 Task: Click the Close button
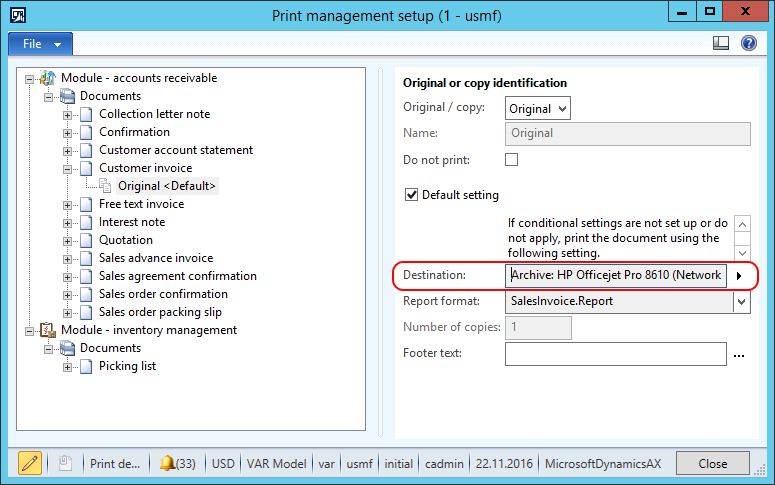pos(712,463)
